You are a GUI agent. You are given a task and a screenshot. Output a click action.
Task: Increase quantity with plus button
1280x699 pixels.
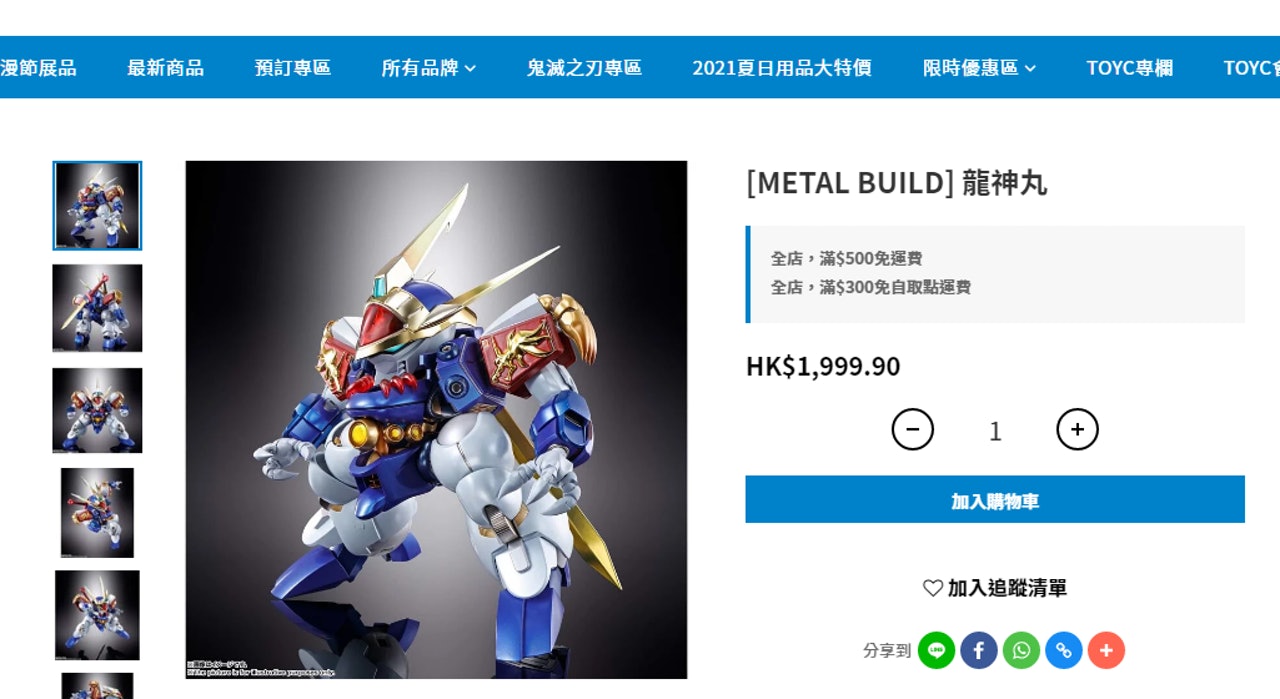click(1077, 429)
